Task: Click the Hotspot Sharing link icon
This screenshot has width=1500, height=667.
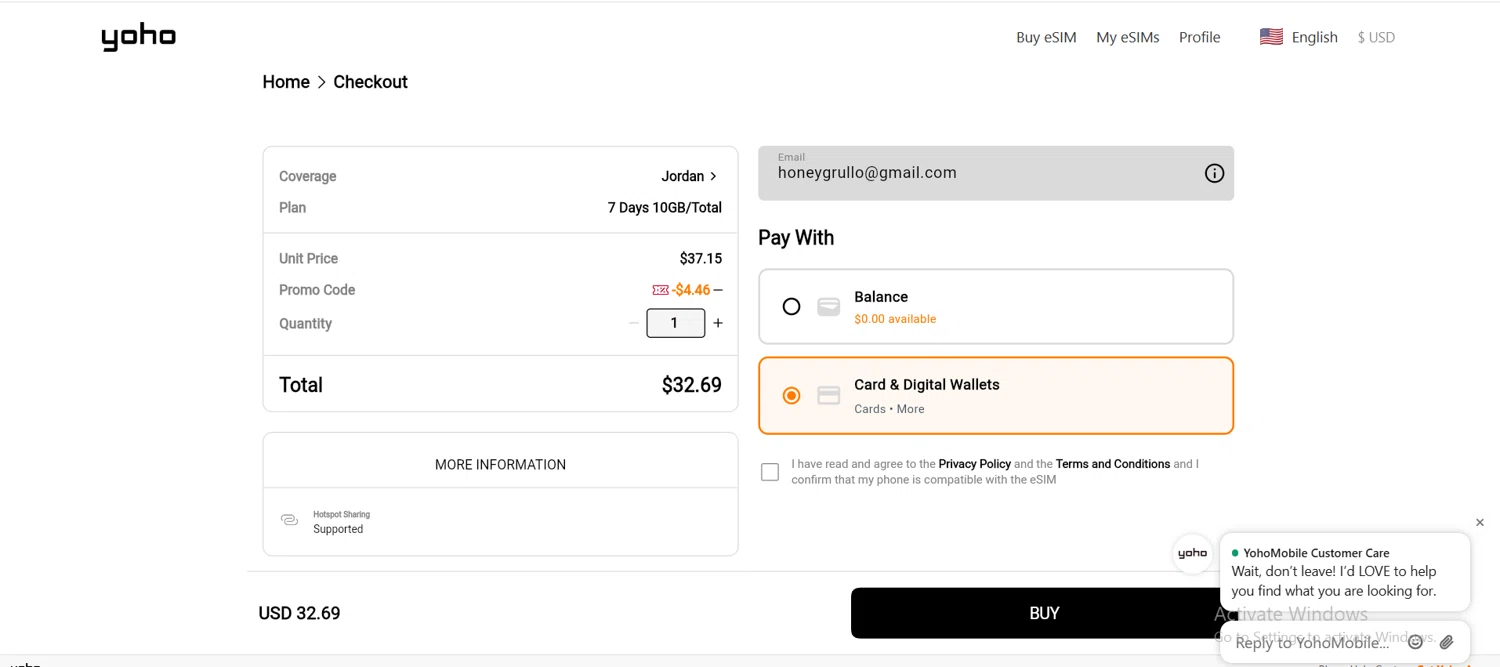Action: [289, 520]
